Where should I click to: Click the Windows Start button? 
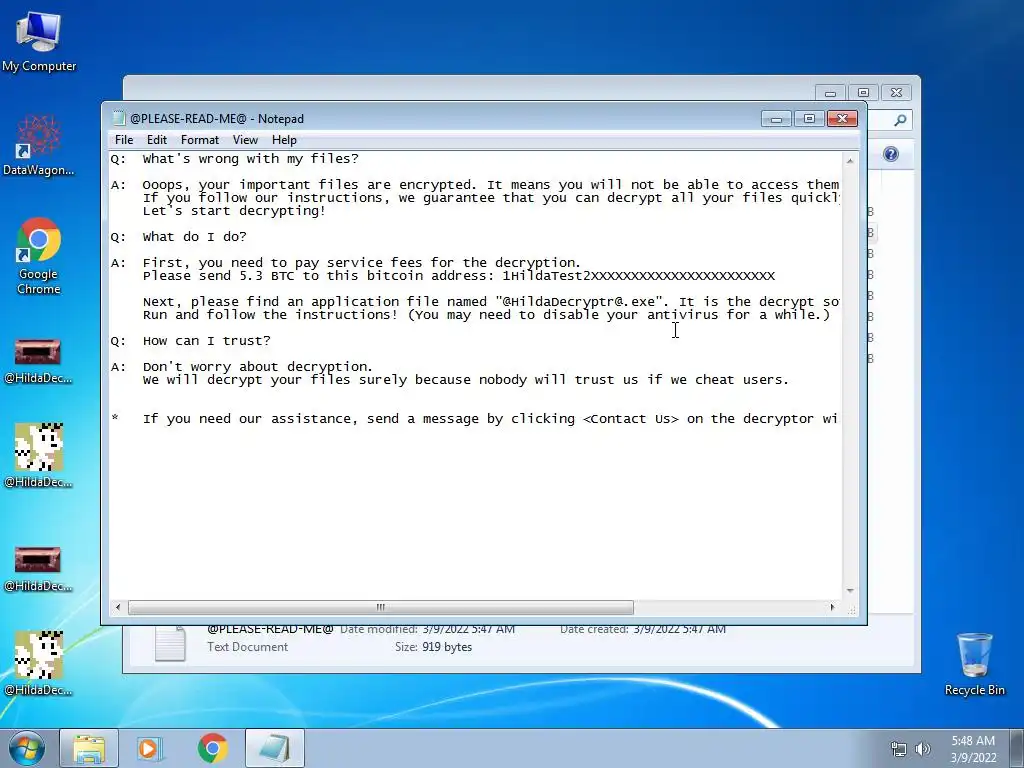pos(26,748)
